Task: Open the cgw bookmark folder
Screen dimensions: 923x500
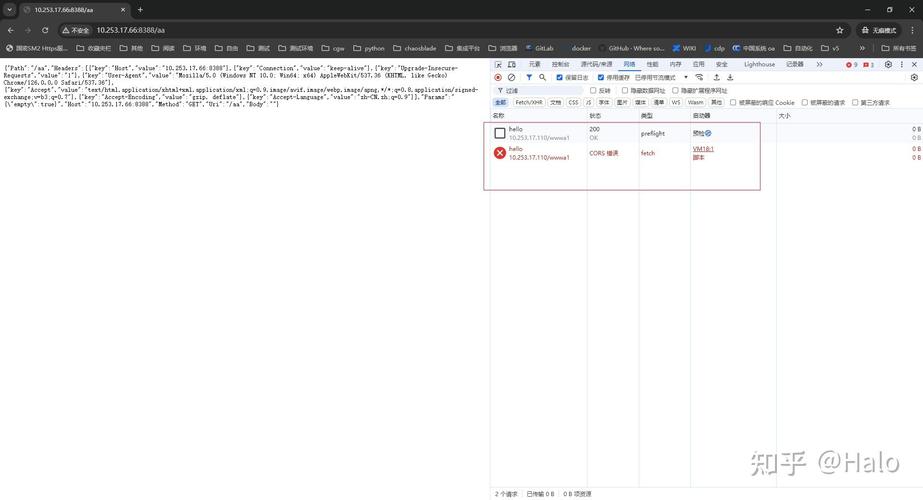Action: point(333,48)
